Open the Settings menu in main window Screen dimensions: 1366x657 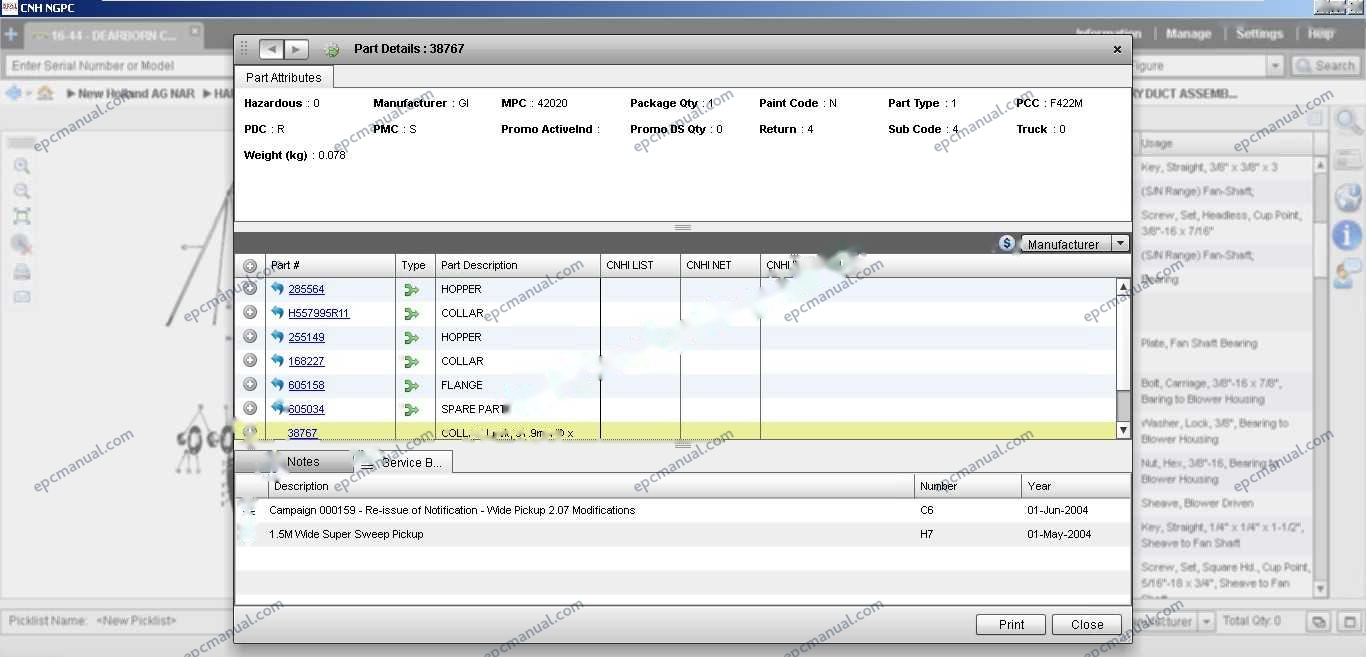pos(1259,34)
